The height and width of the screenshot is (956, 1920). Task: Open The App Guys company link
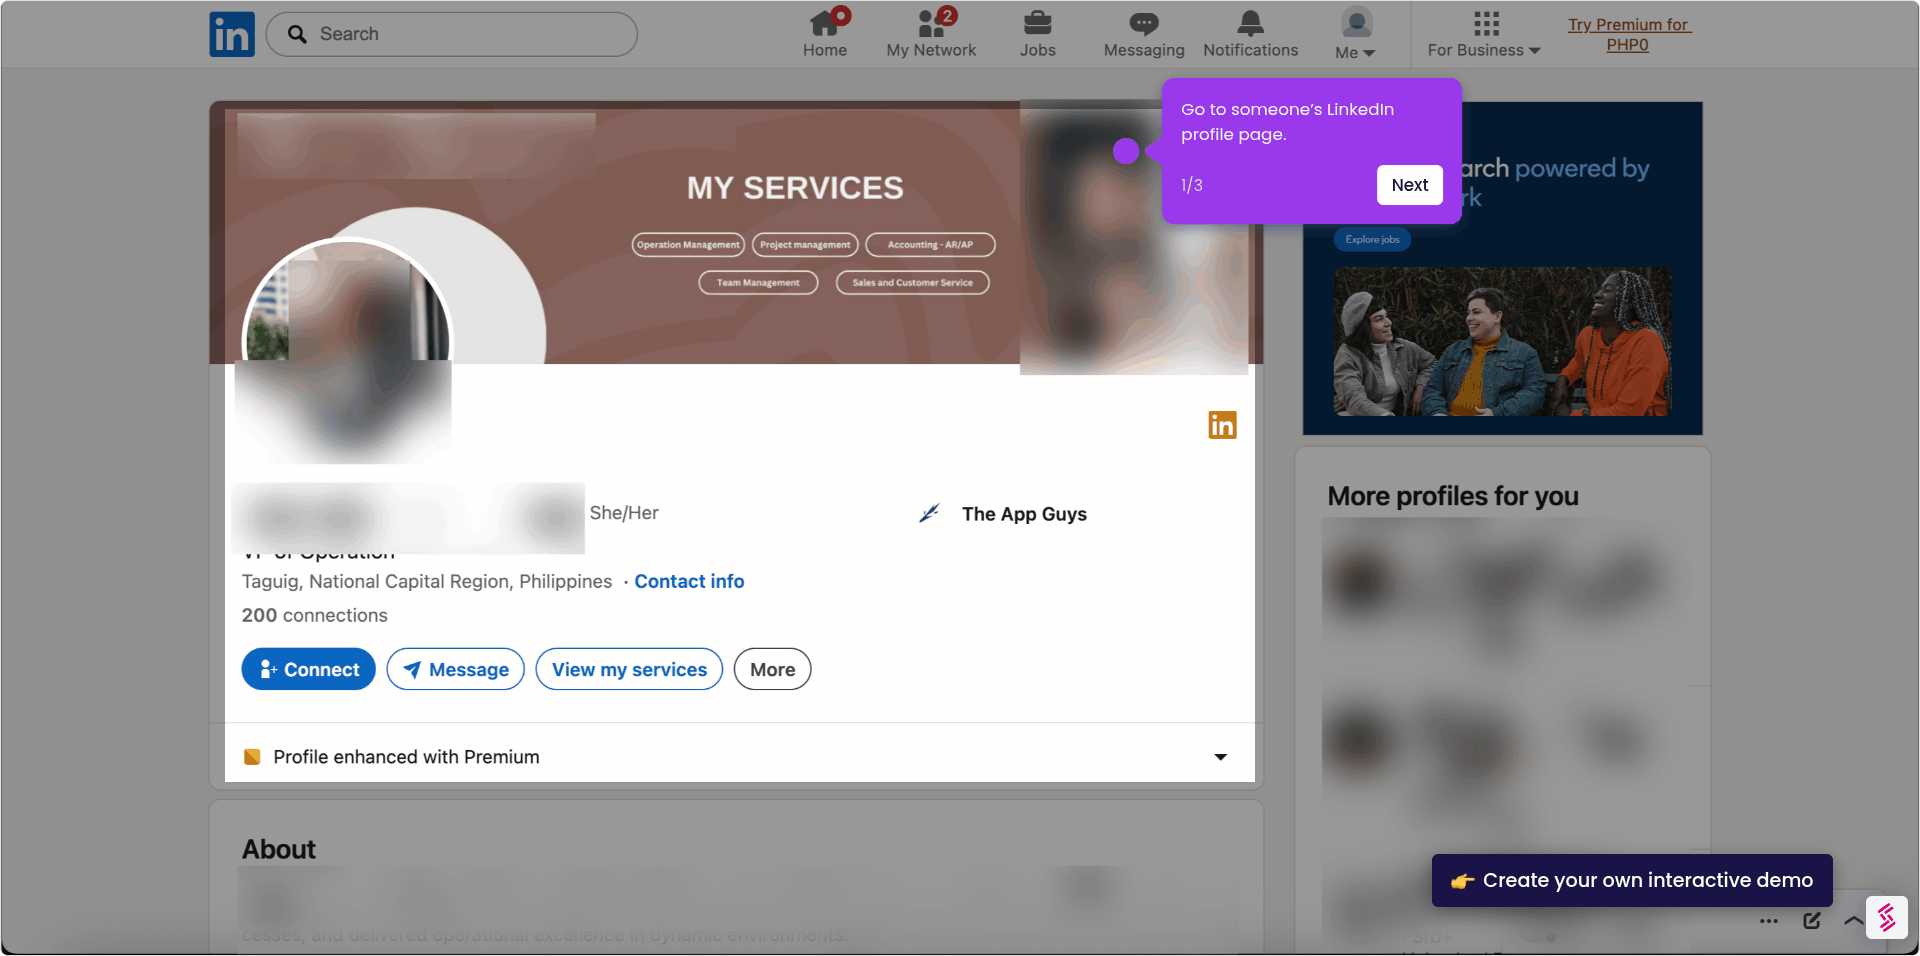(1024, 514)
